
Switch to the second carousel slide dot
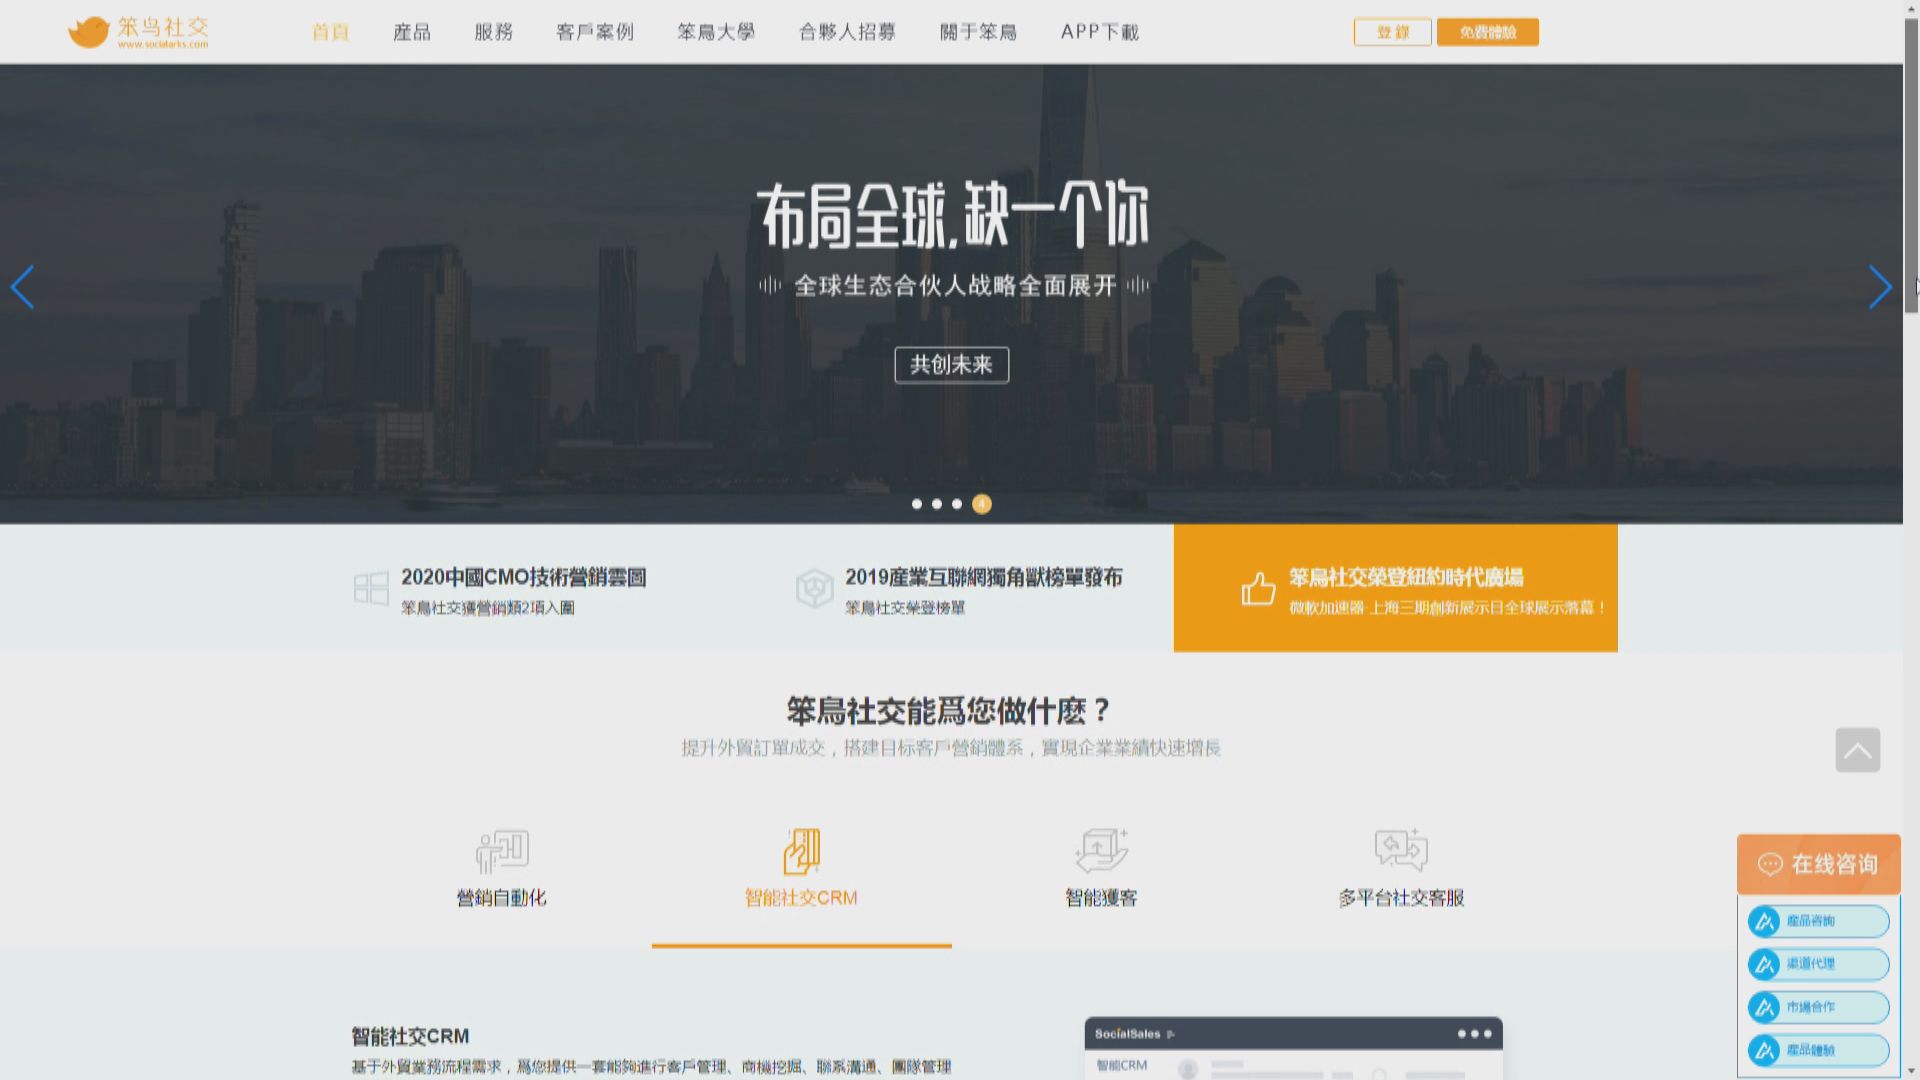[x=938, y=504]
